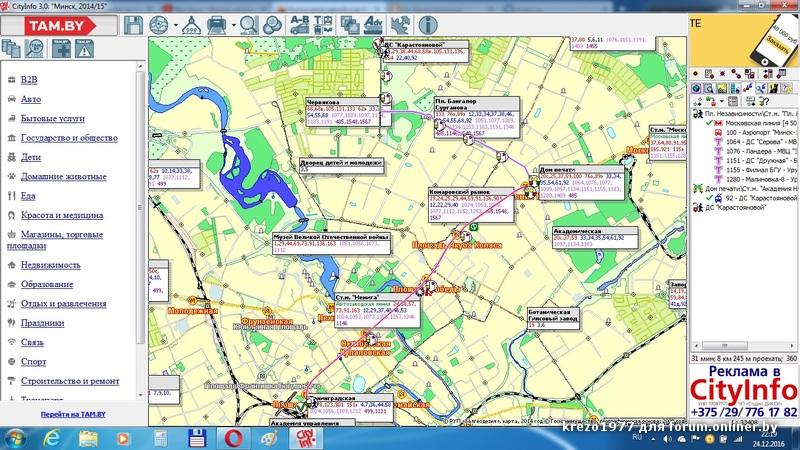Click the overlapping circles toolbar icon
The image size is (800, 450).
[x=272, y=25]
